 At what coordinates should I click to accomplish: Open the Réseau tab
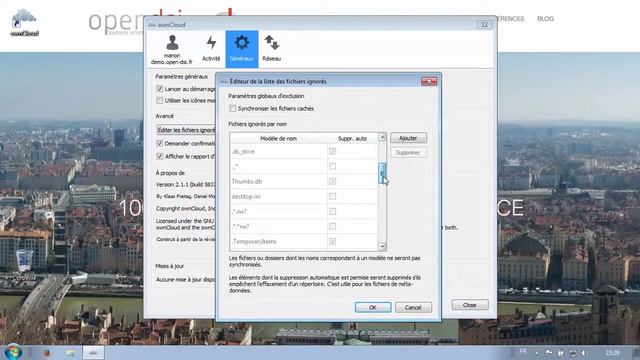pyautogui.click(x=272, y=49)
